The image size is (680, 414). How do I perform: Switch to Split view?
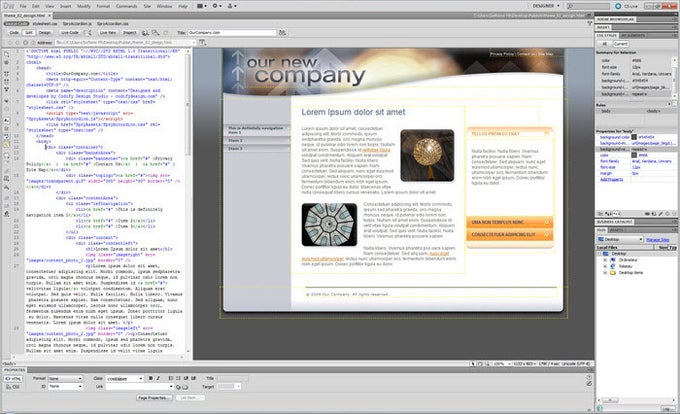[x=29, y=33]
